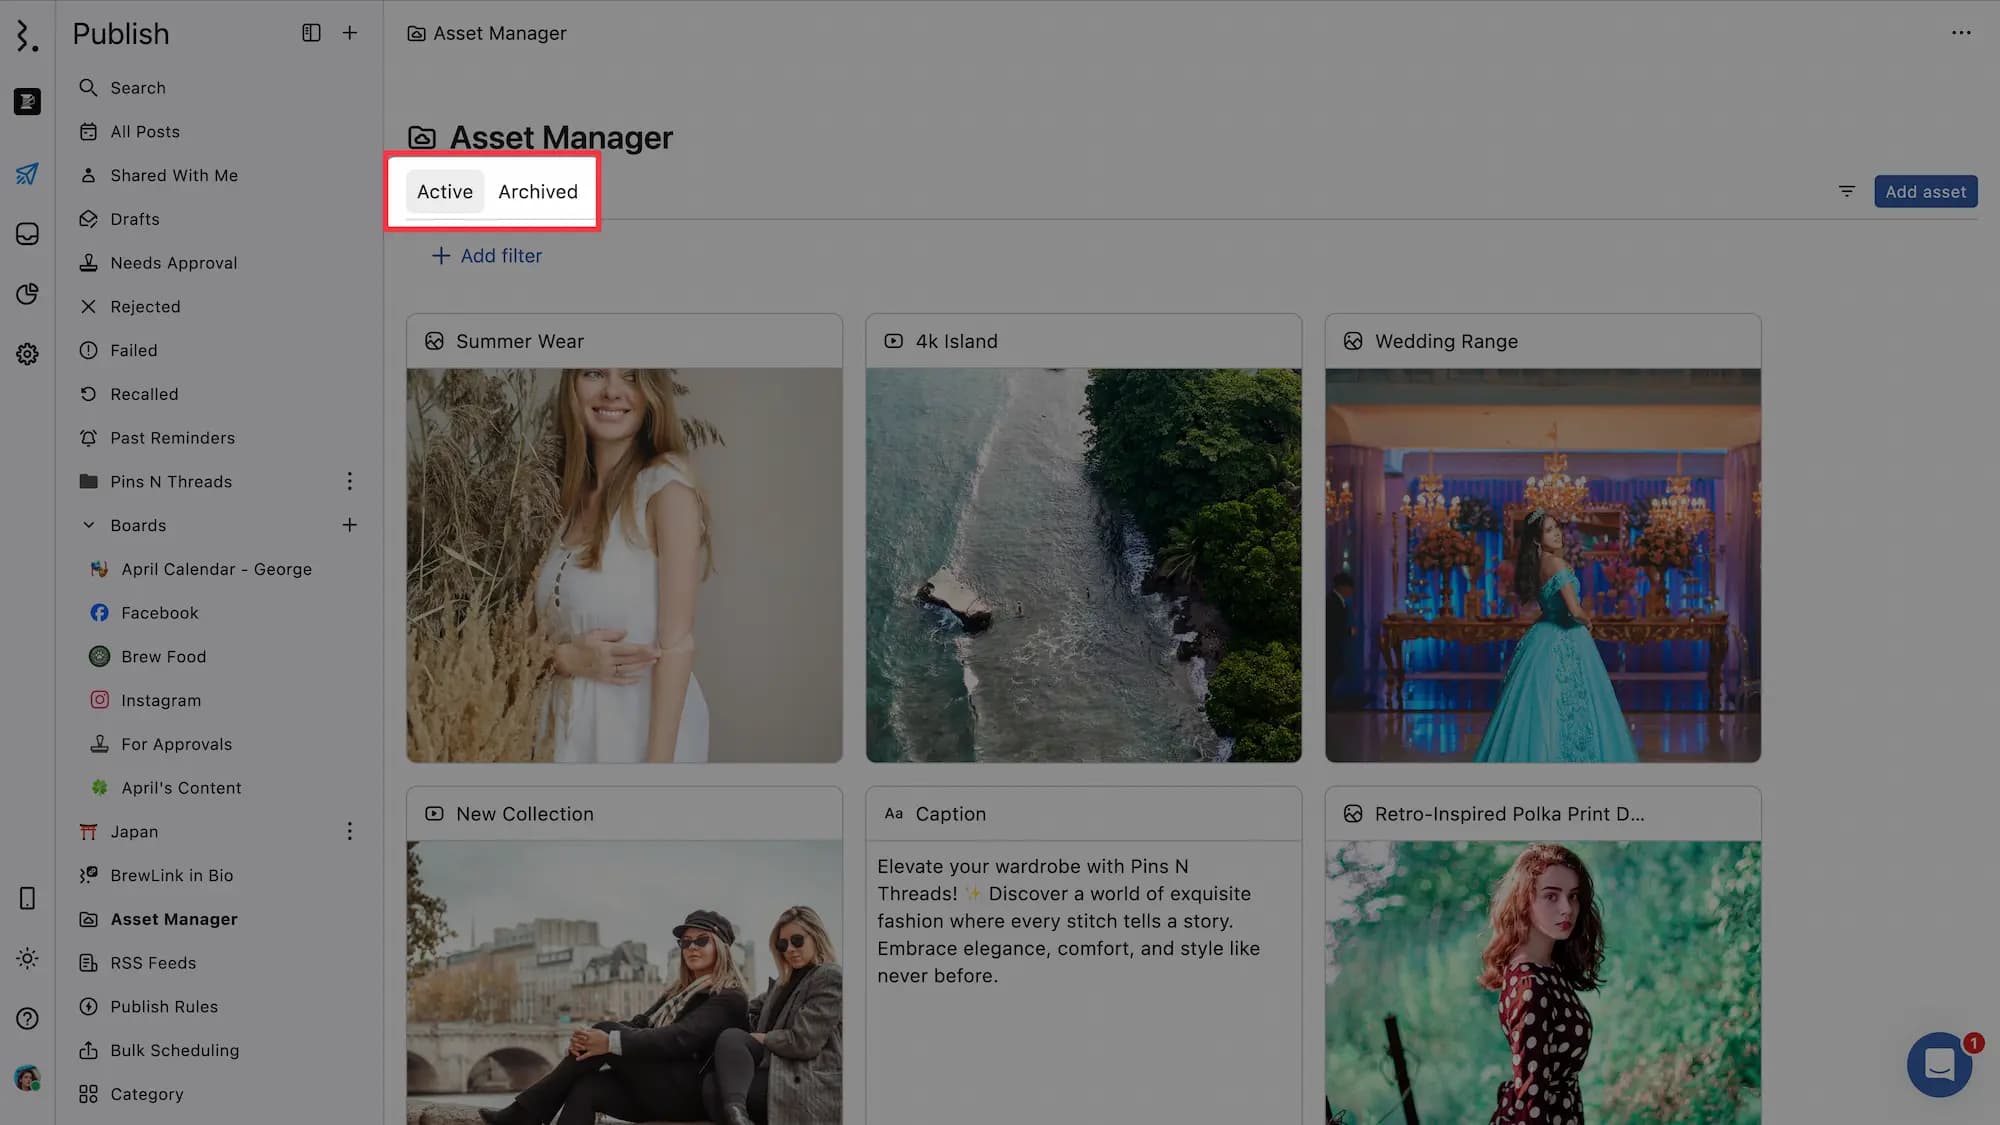Open the Wedding Range asset thumbnail

coord(1542,565)
